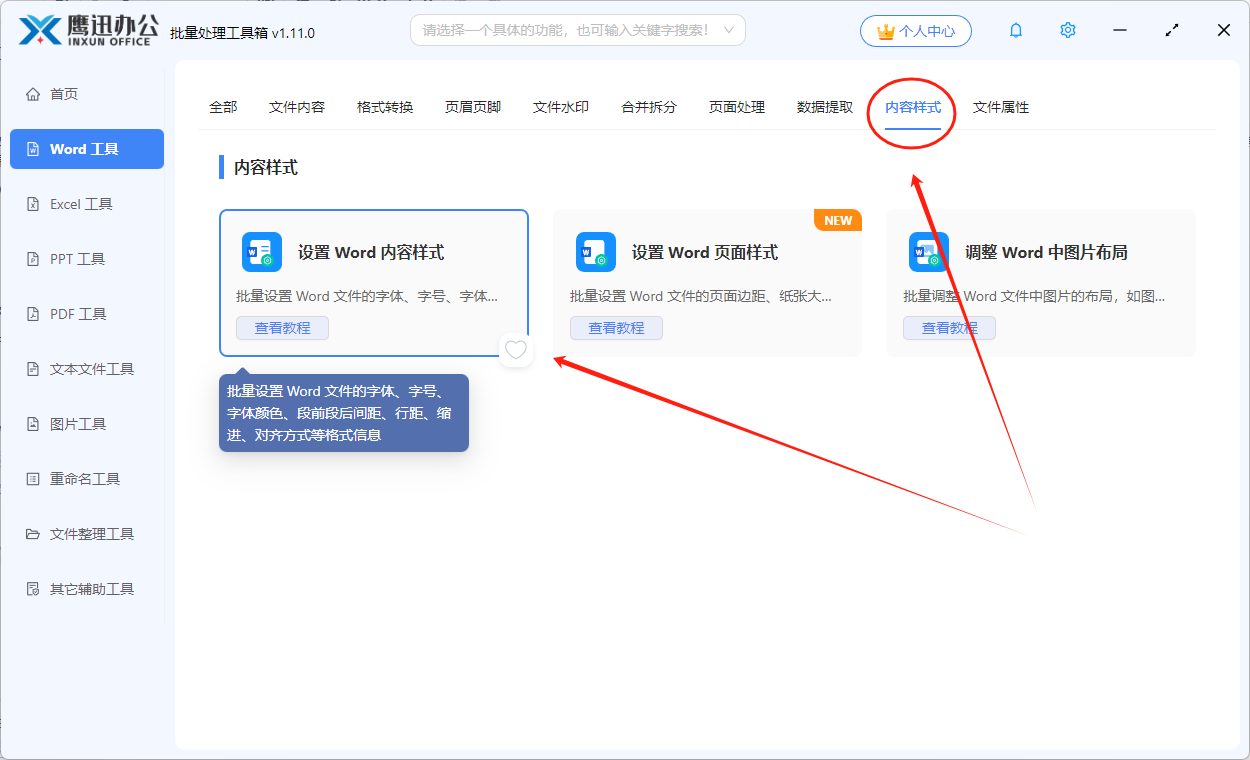Click the Word document icon in sidebar
The height and width of the screenshot is (760, 1250).
[33, 149]
